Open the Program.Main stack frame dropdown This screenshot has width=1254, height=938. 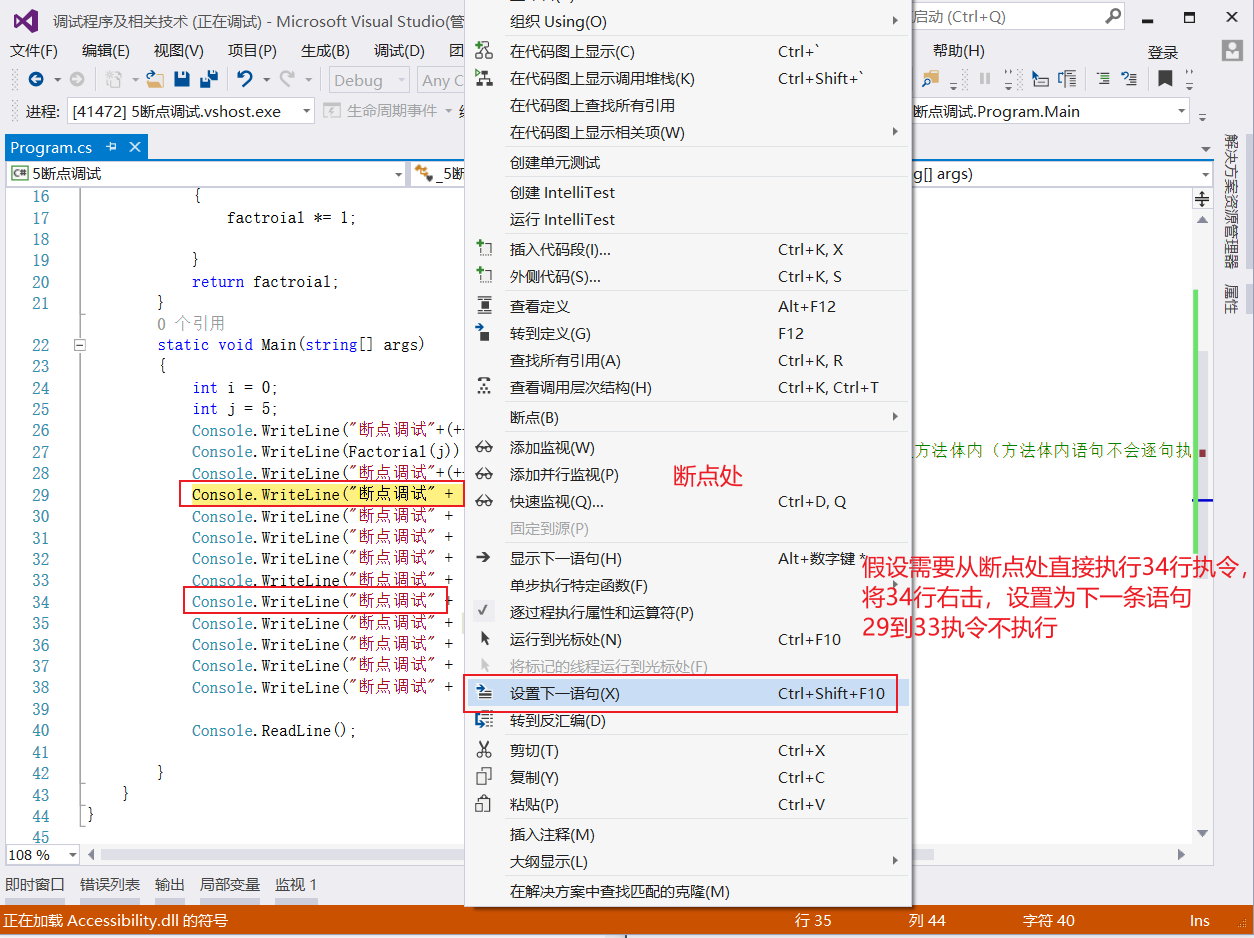point(1181,111)
